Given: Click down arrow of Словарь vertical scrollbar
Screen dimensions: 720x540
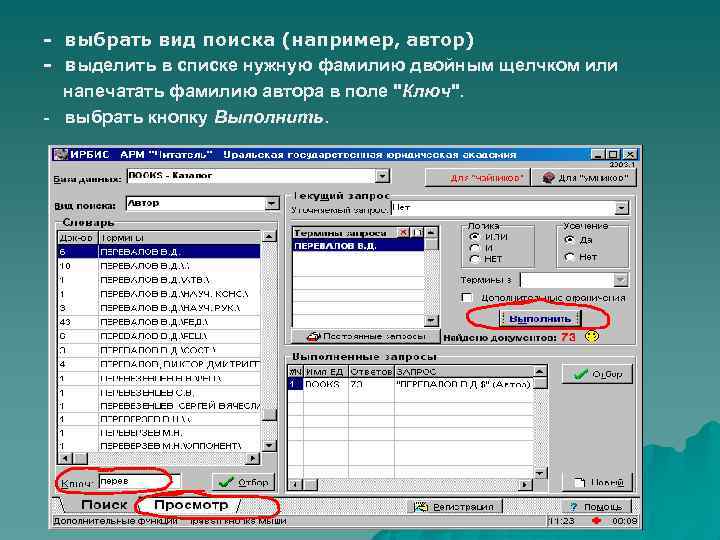Looking at the screenshot, I should point(269,445).
